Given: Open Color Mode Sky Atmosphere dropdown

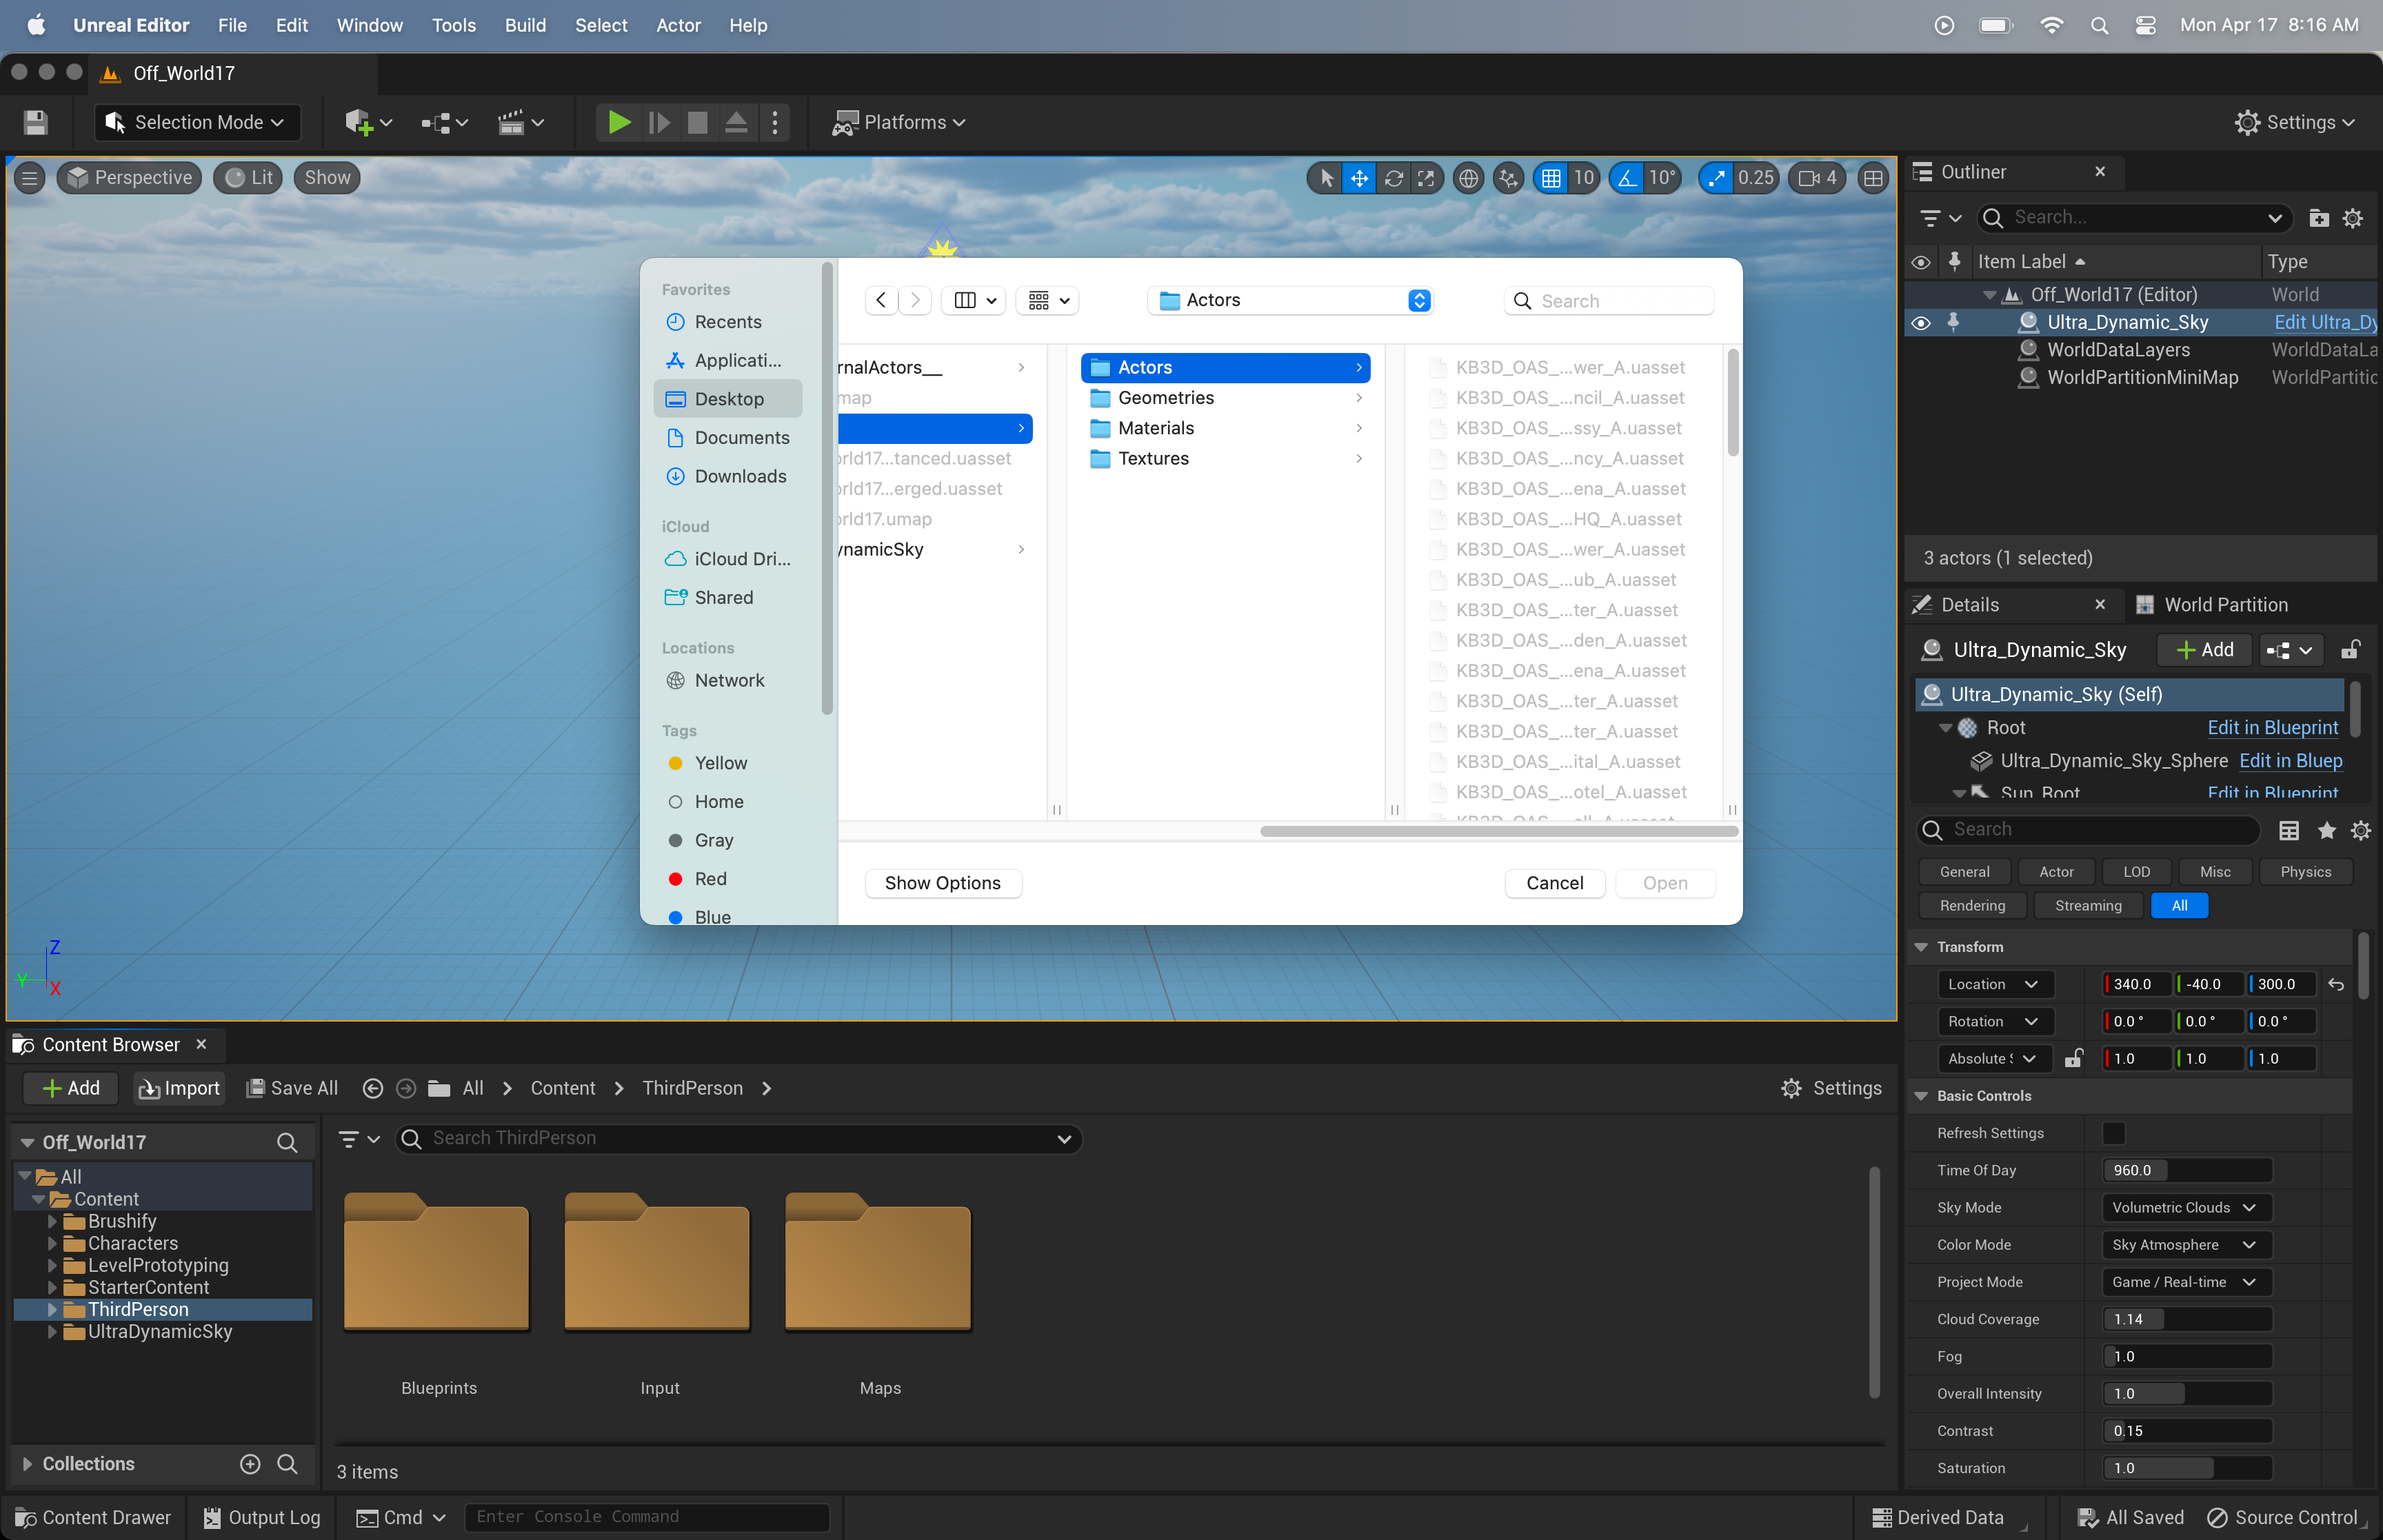Looking at the screenshot, I should 2186,1245.
